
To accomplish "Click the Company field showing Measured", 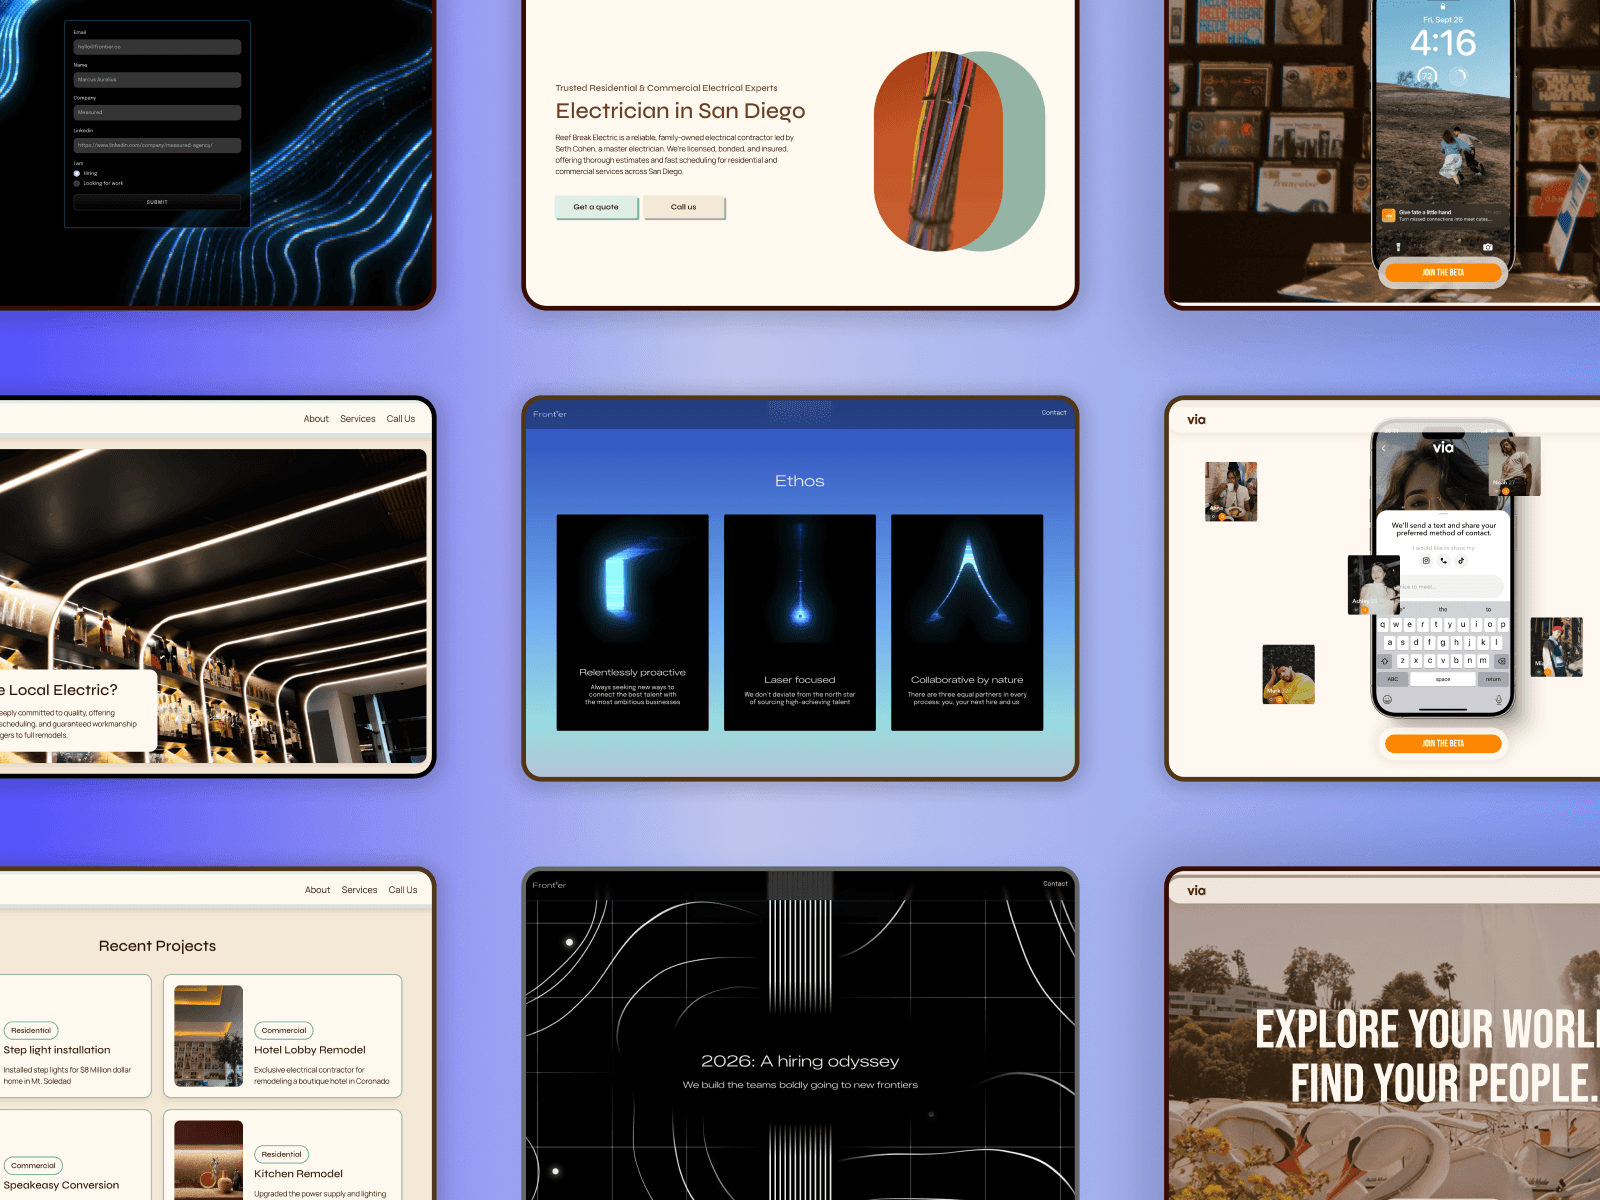I will tap(157, 113).
